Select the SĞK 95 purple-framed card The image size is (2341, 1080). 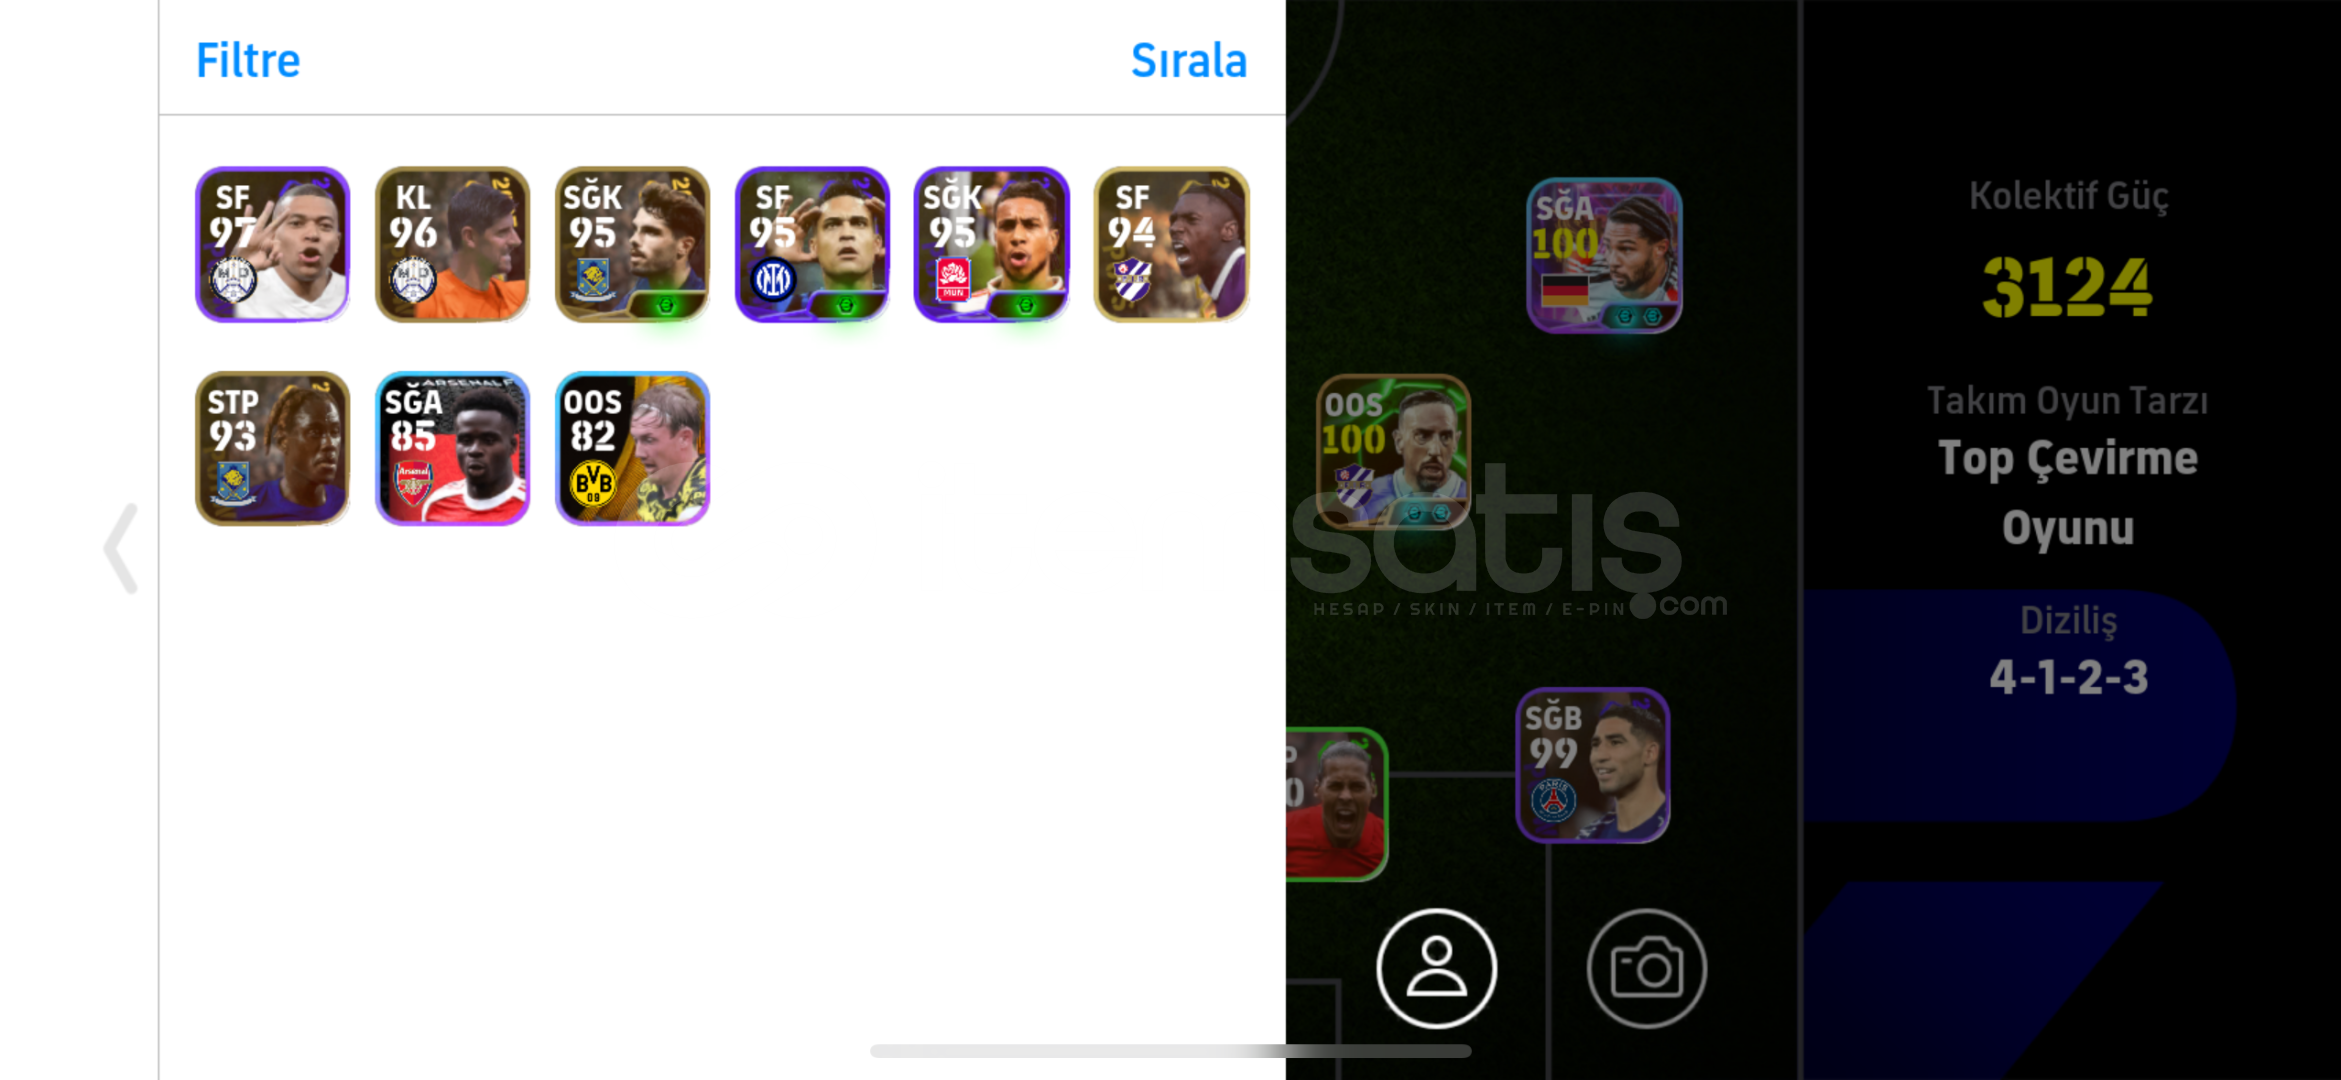(991, 244)
